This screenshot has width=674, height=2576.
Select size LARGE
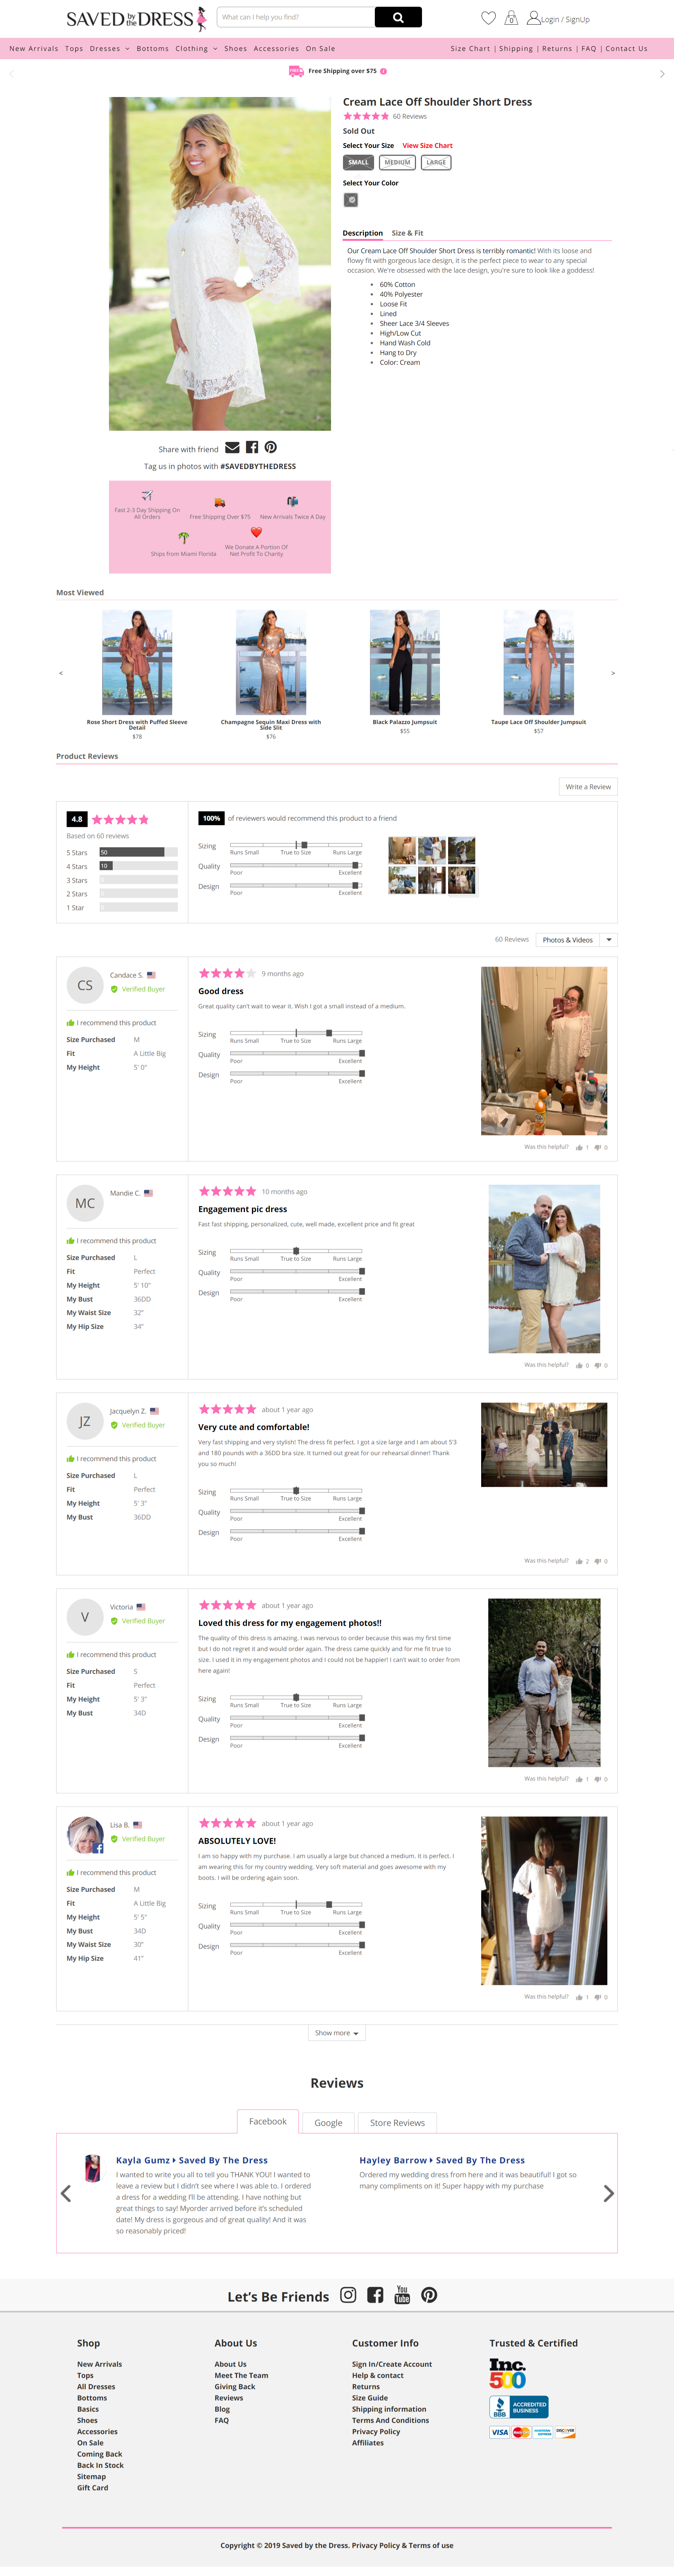tap(436, 162)
